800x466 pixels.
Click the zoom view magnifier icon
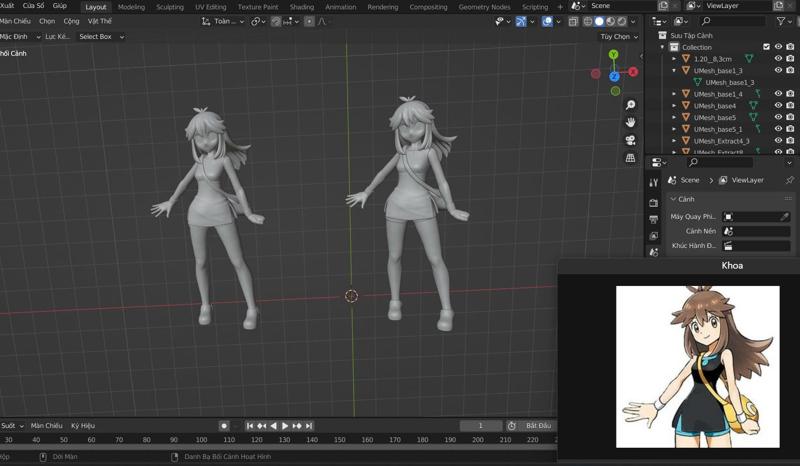point(630,105)
